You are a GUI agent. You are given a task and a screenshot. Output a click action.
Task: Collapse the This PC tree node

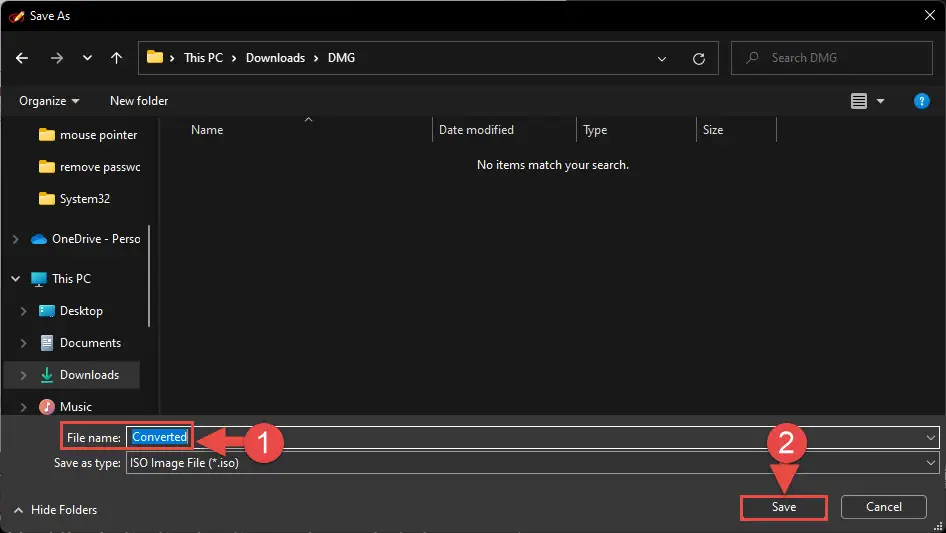(x=15, y=279)
